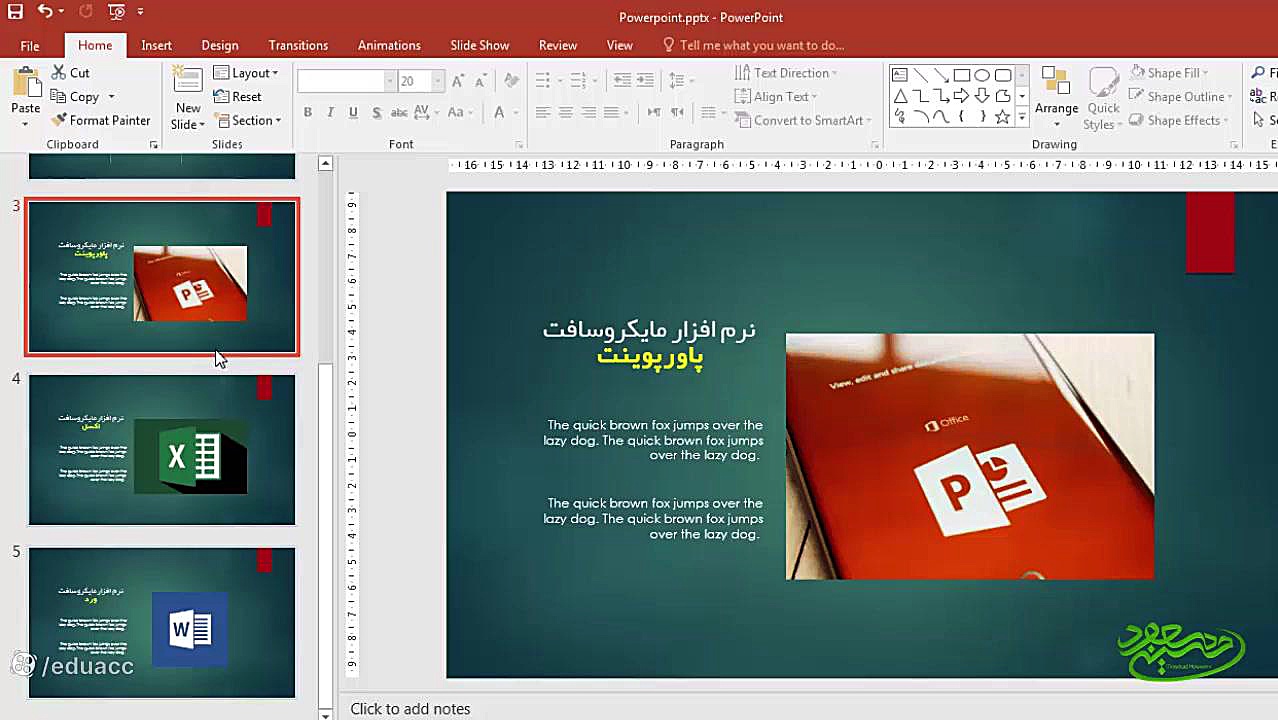The image size is (1278, 720).
Task: Undo the last action
Action: 45,12
